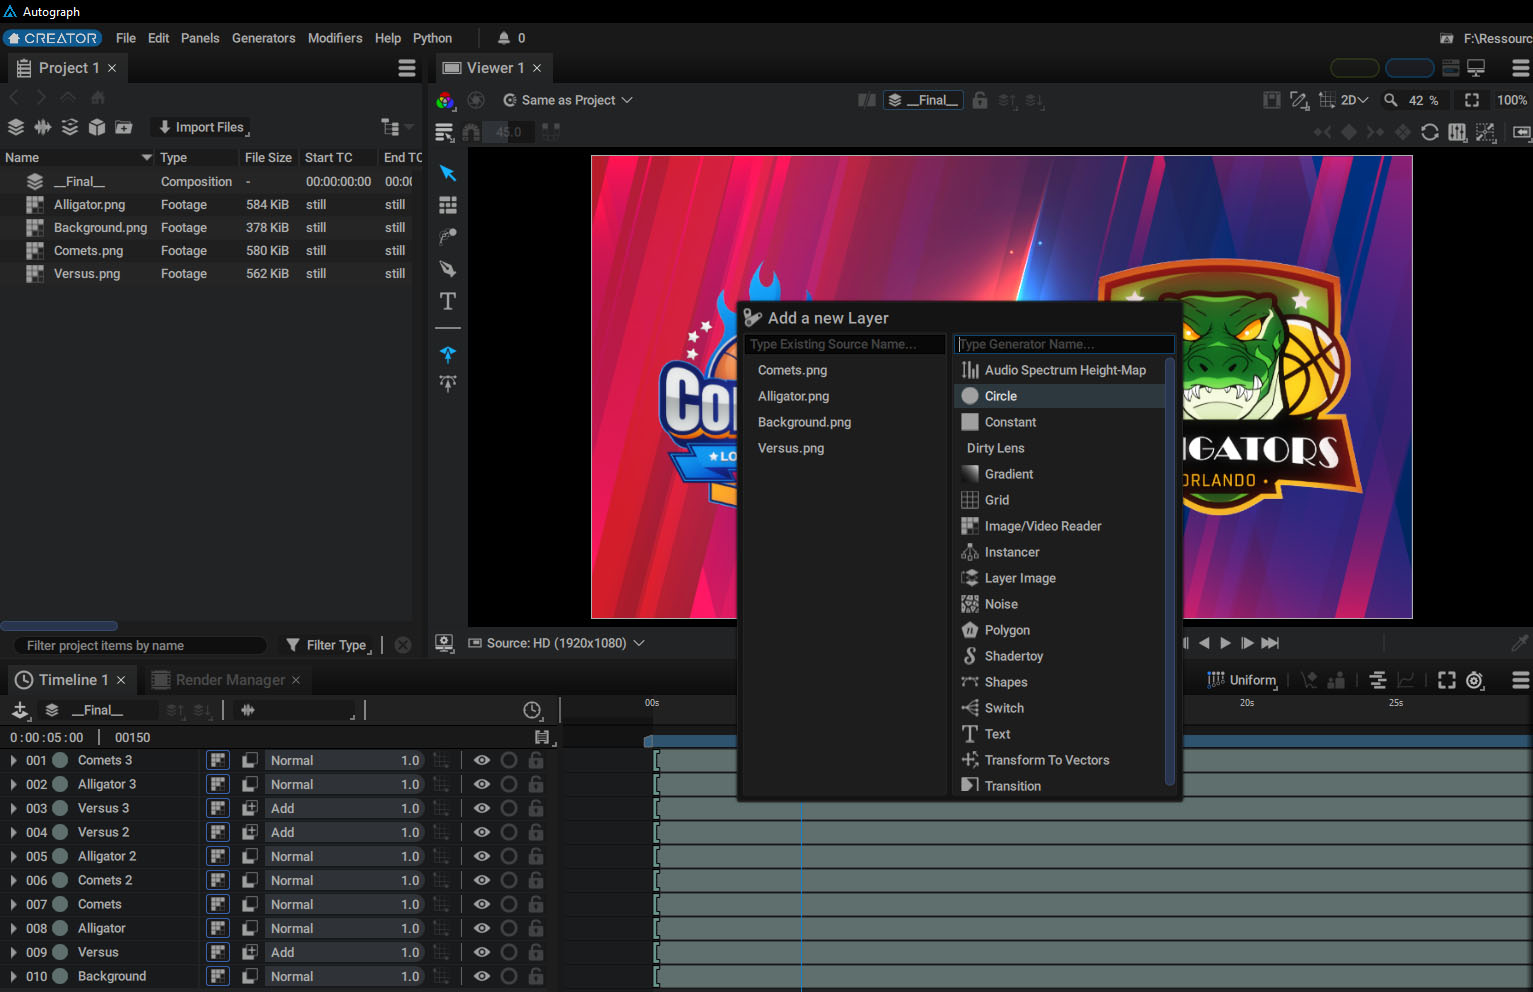The image size is (1533, 992).
Task: Click the Circle generator icon
Action: (x=970, y=396)
